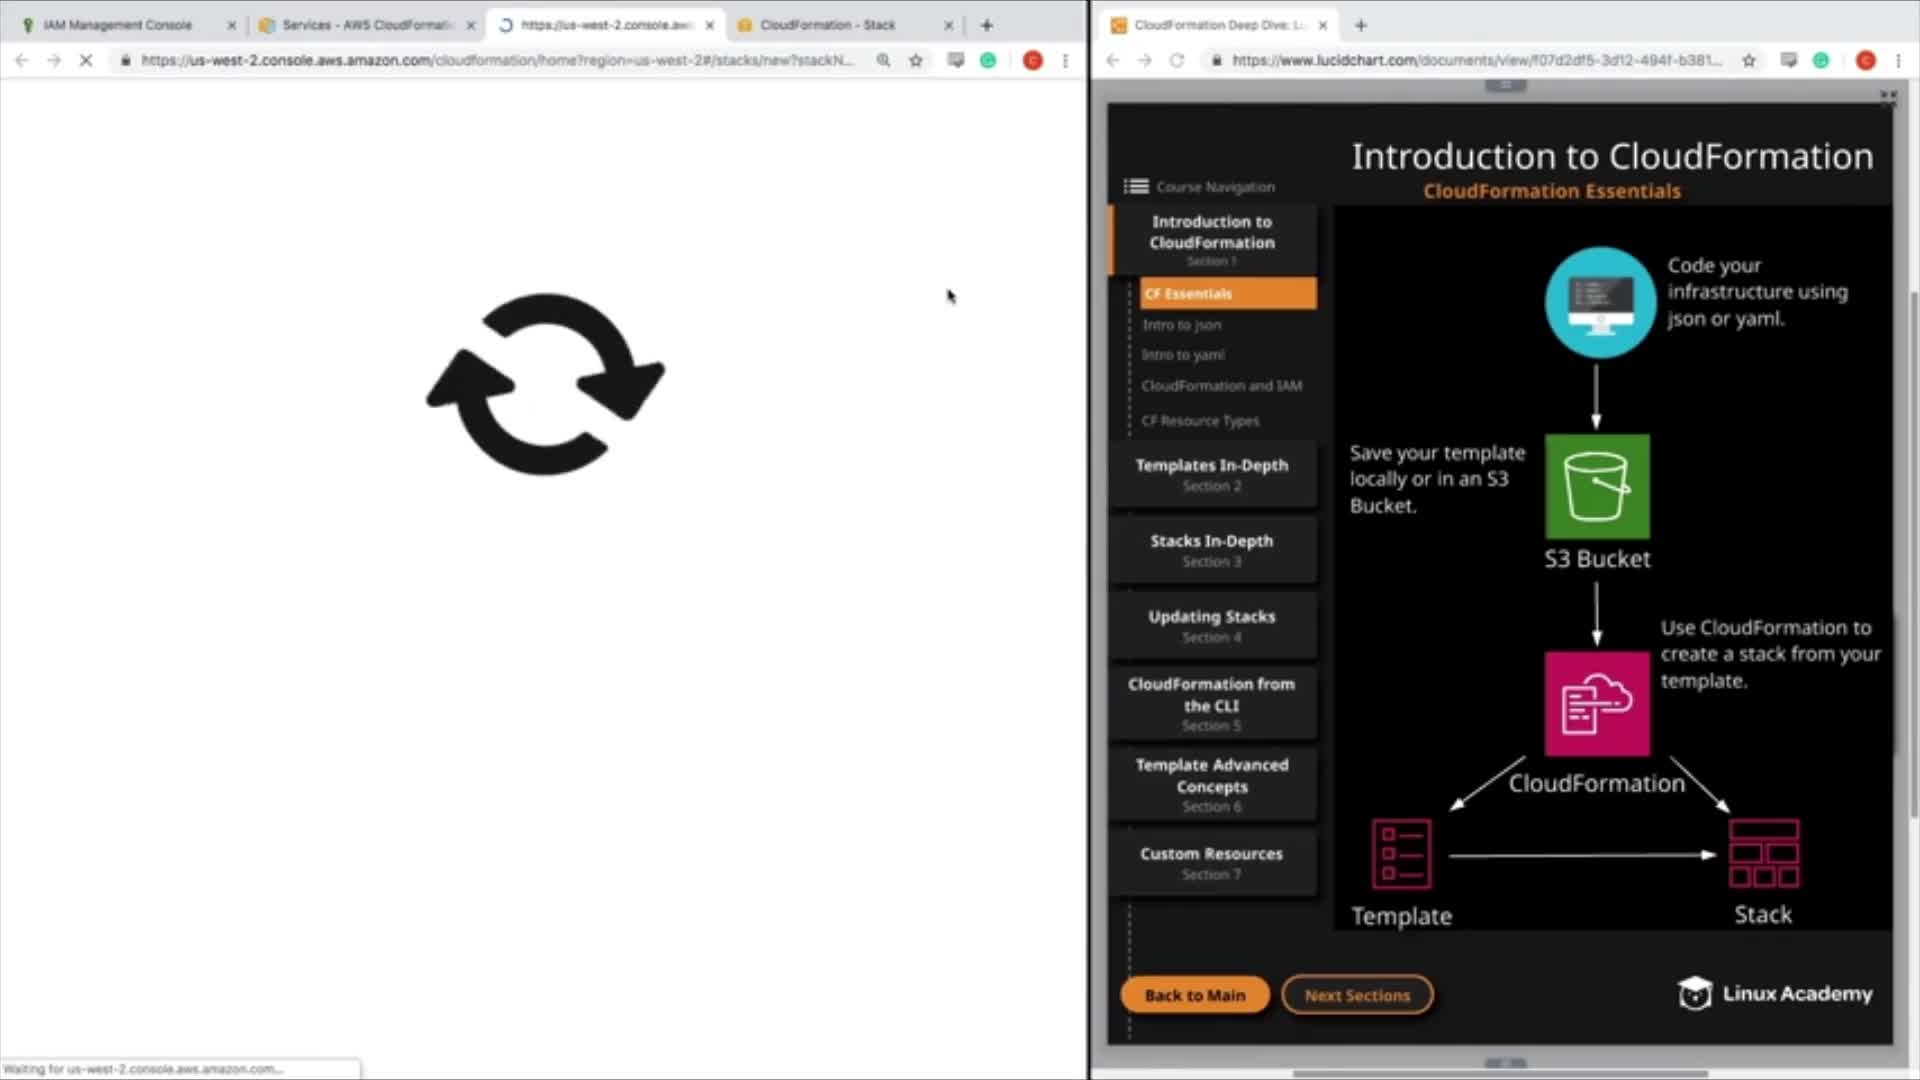Expand Templates In-Depth Section 2
The height and width of the screenshot is (1080, 1920).
(x=1211, y=474)
